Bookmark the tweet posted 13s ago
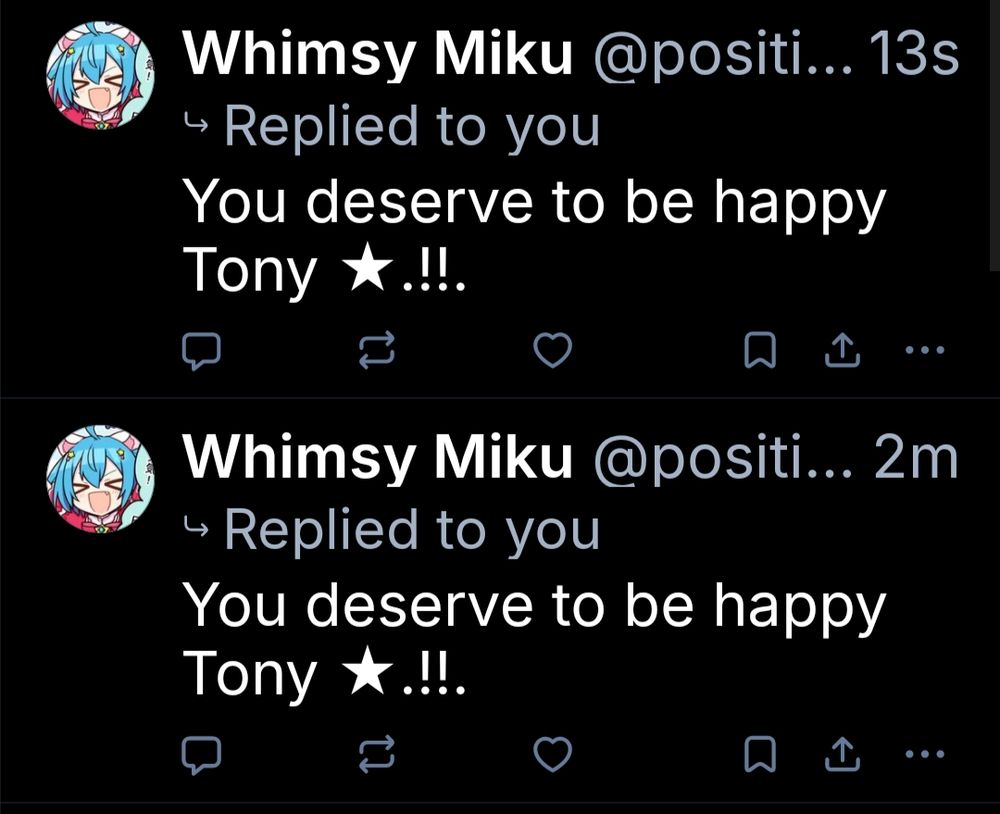1000x814 pixels. [760, 351]
